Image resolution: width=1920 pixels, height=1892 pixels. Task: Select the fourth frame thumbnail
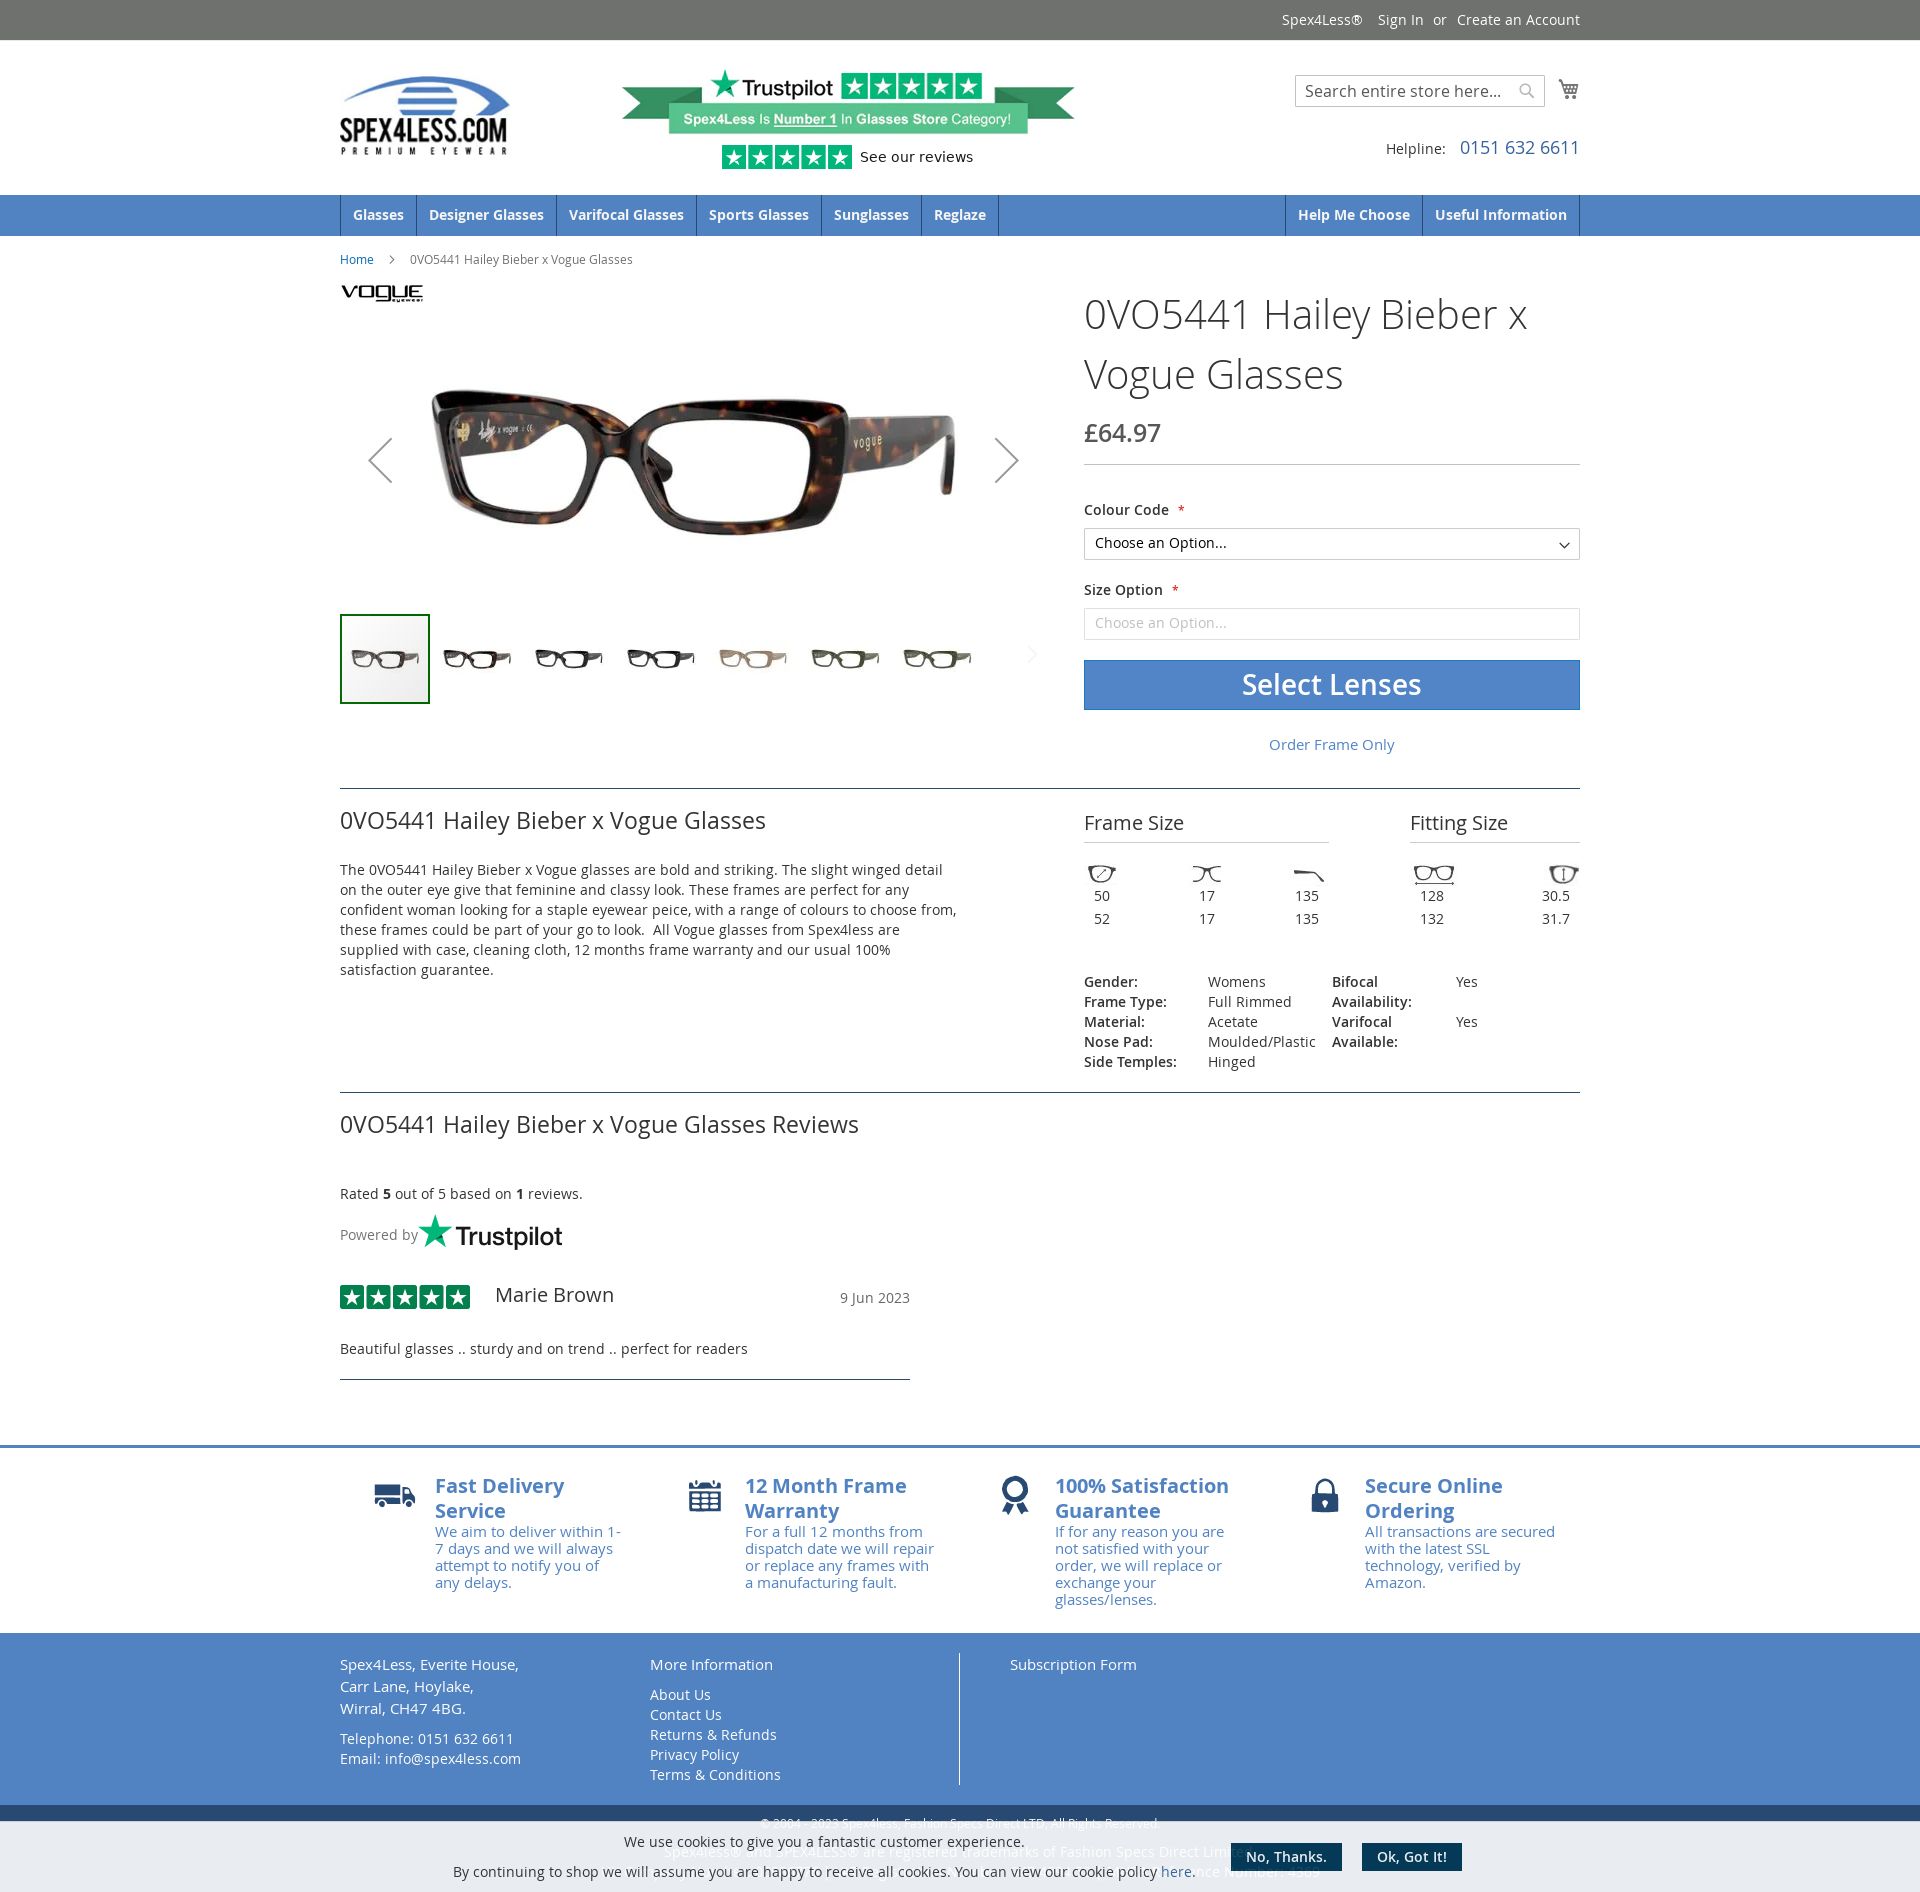(661, 659)
